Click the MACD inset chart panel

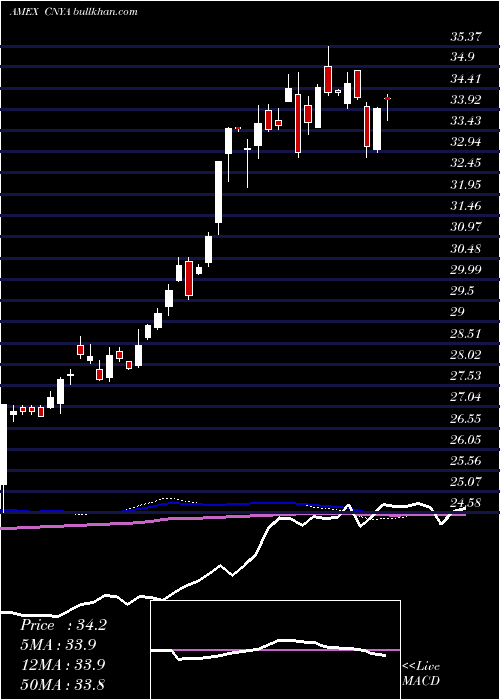(x=275, y=650)
